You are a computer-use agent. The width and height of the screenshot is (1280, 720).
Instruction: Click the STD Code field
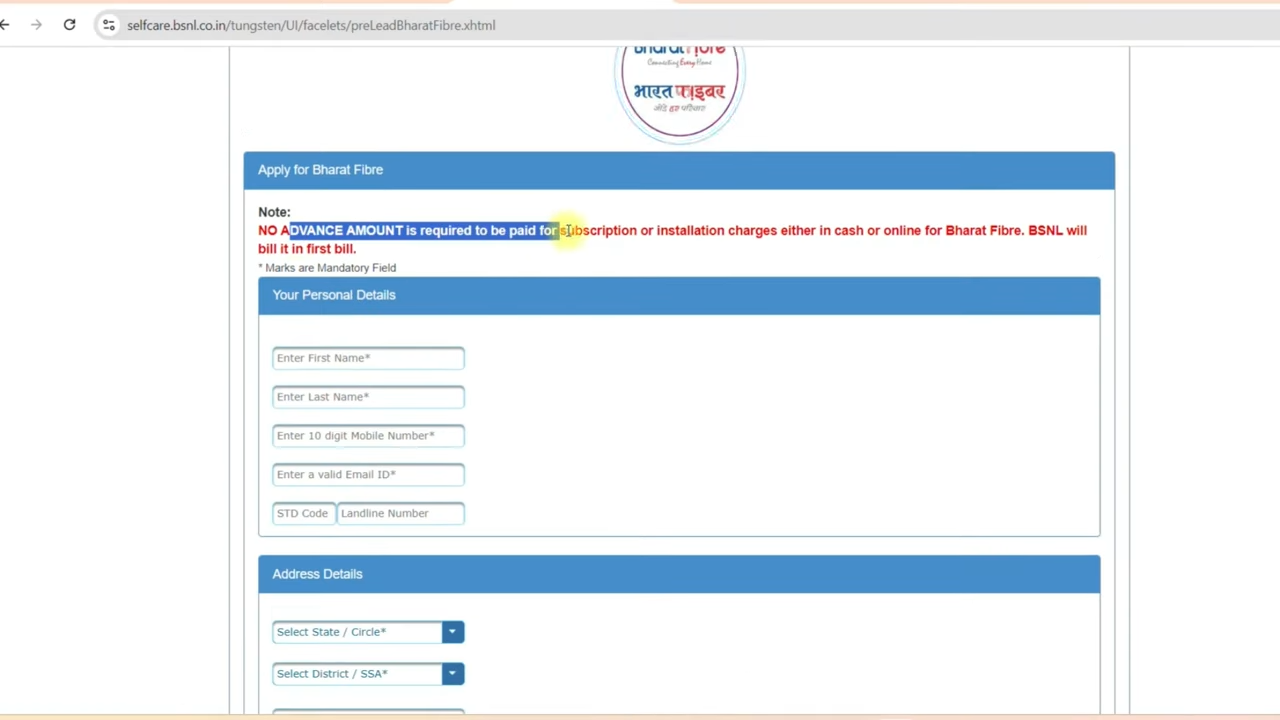click(x=303, y=513)
